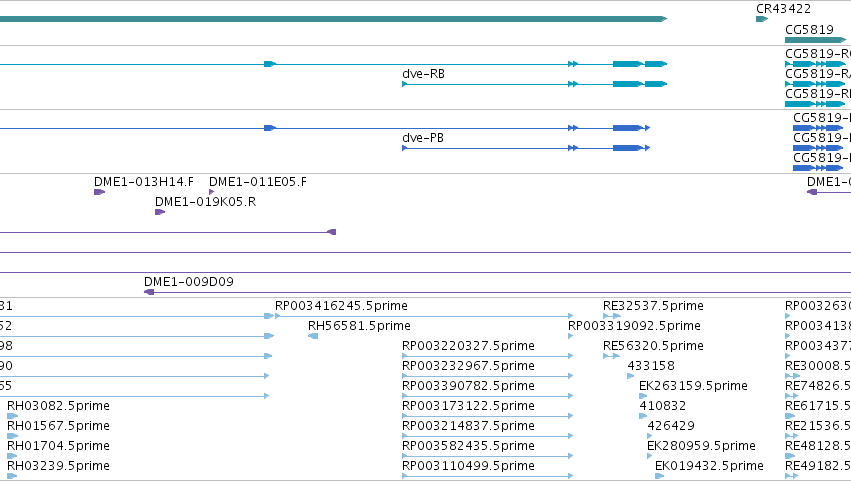Screen dimensions: 851x481
Task: Click the DME1-009D09 purple arrowhead glyph
Action: tap(149, 293)
